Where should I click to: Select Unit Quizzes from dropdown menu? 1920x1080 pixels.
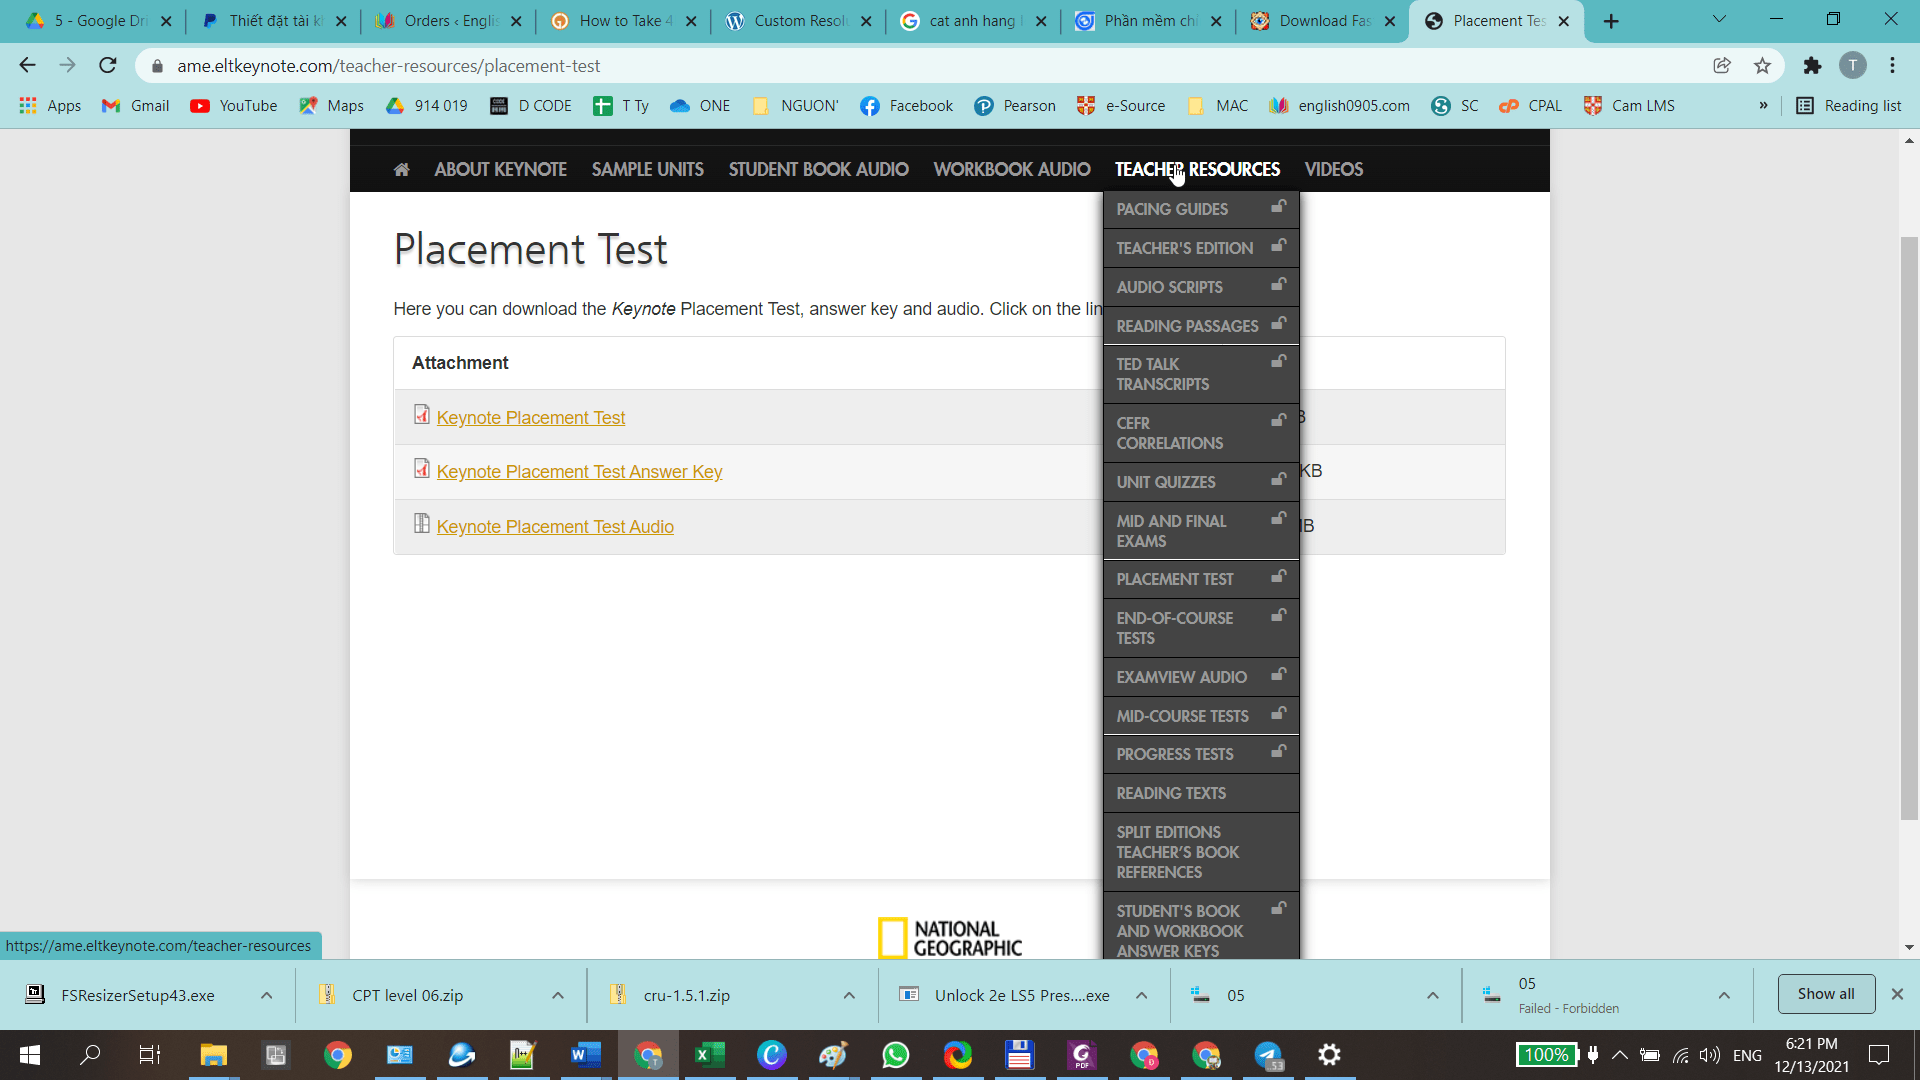click(x=1166, y=482)
